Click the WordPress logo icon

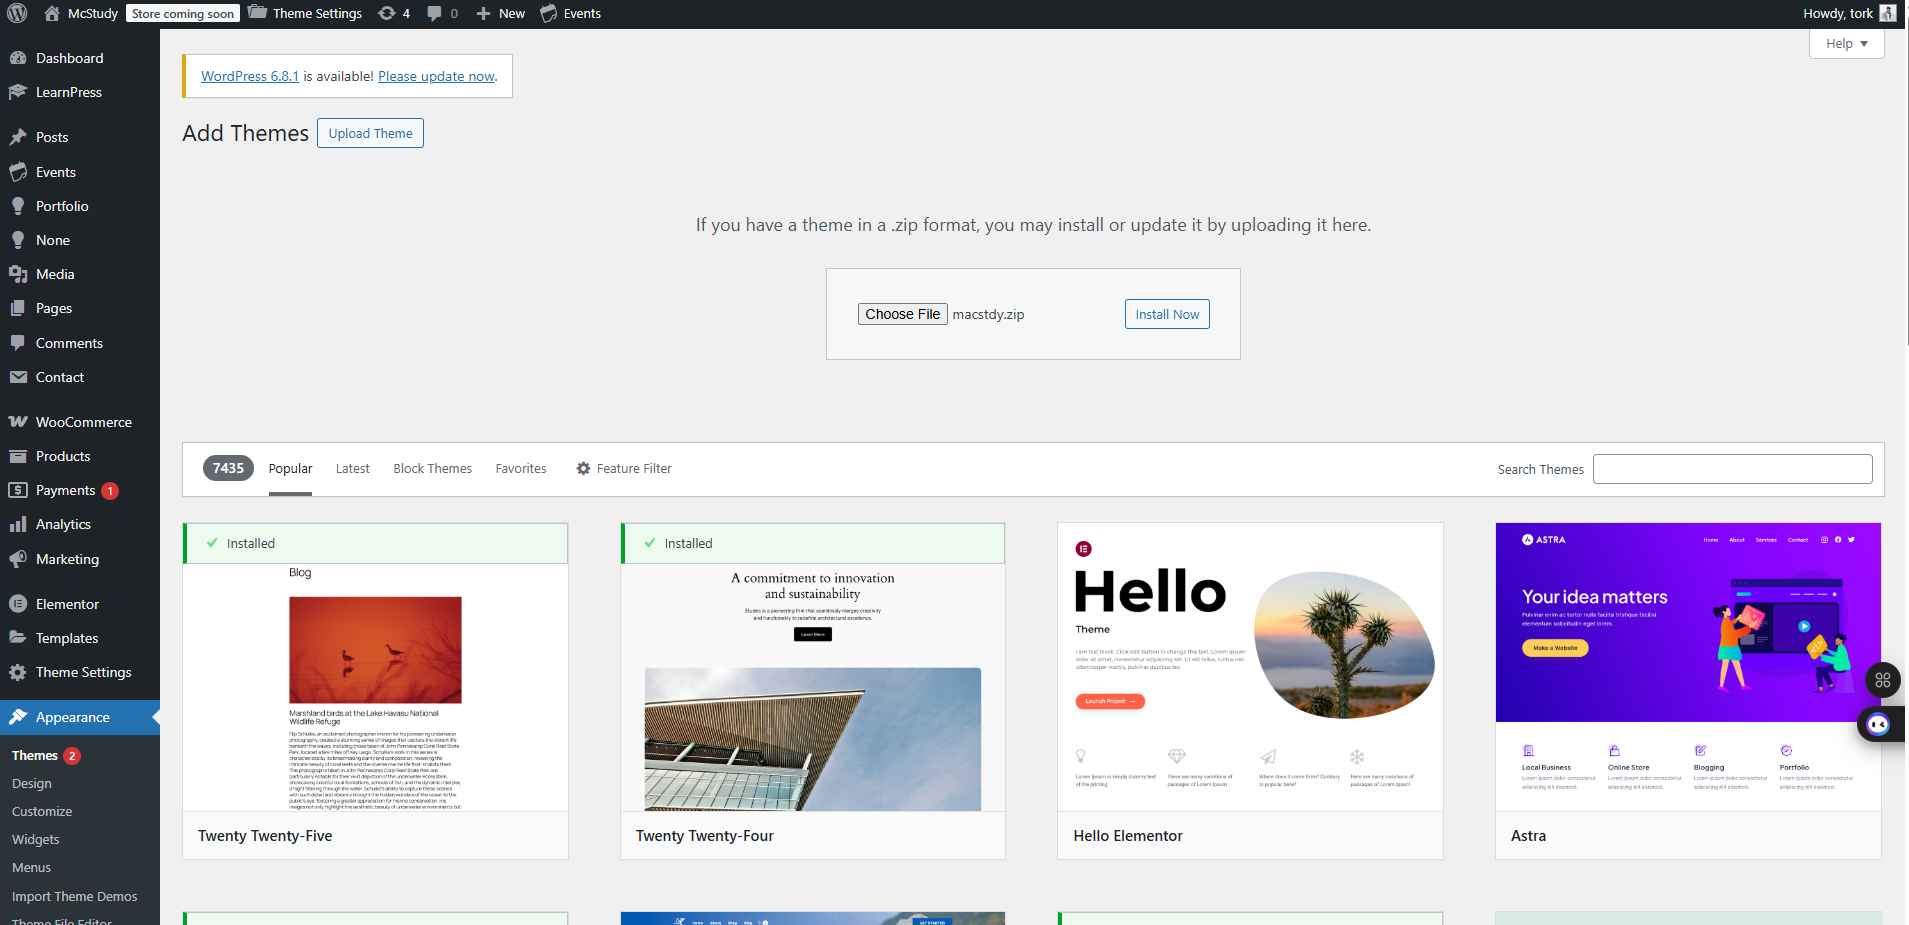point(17,13)
